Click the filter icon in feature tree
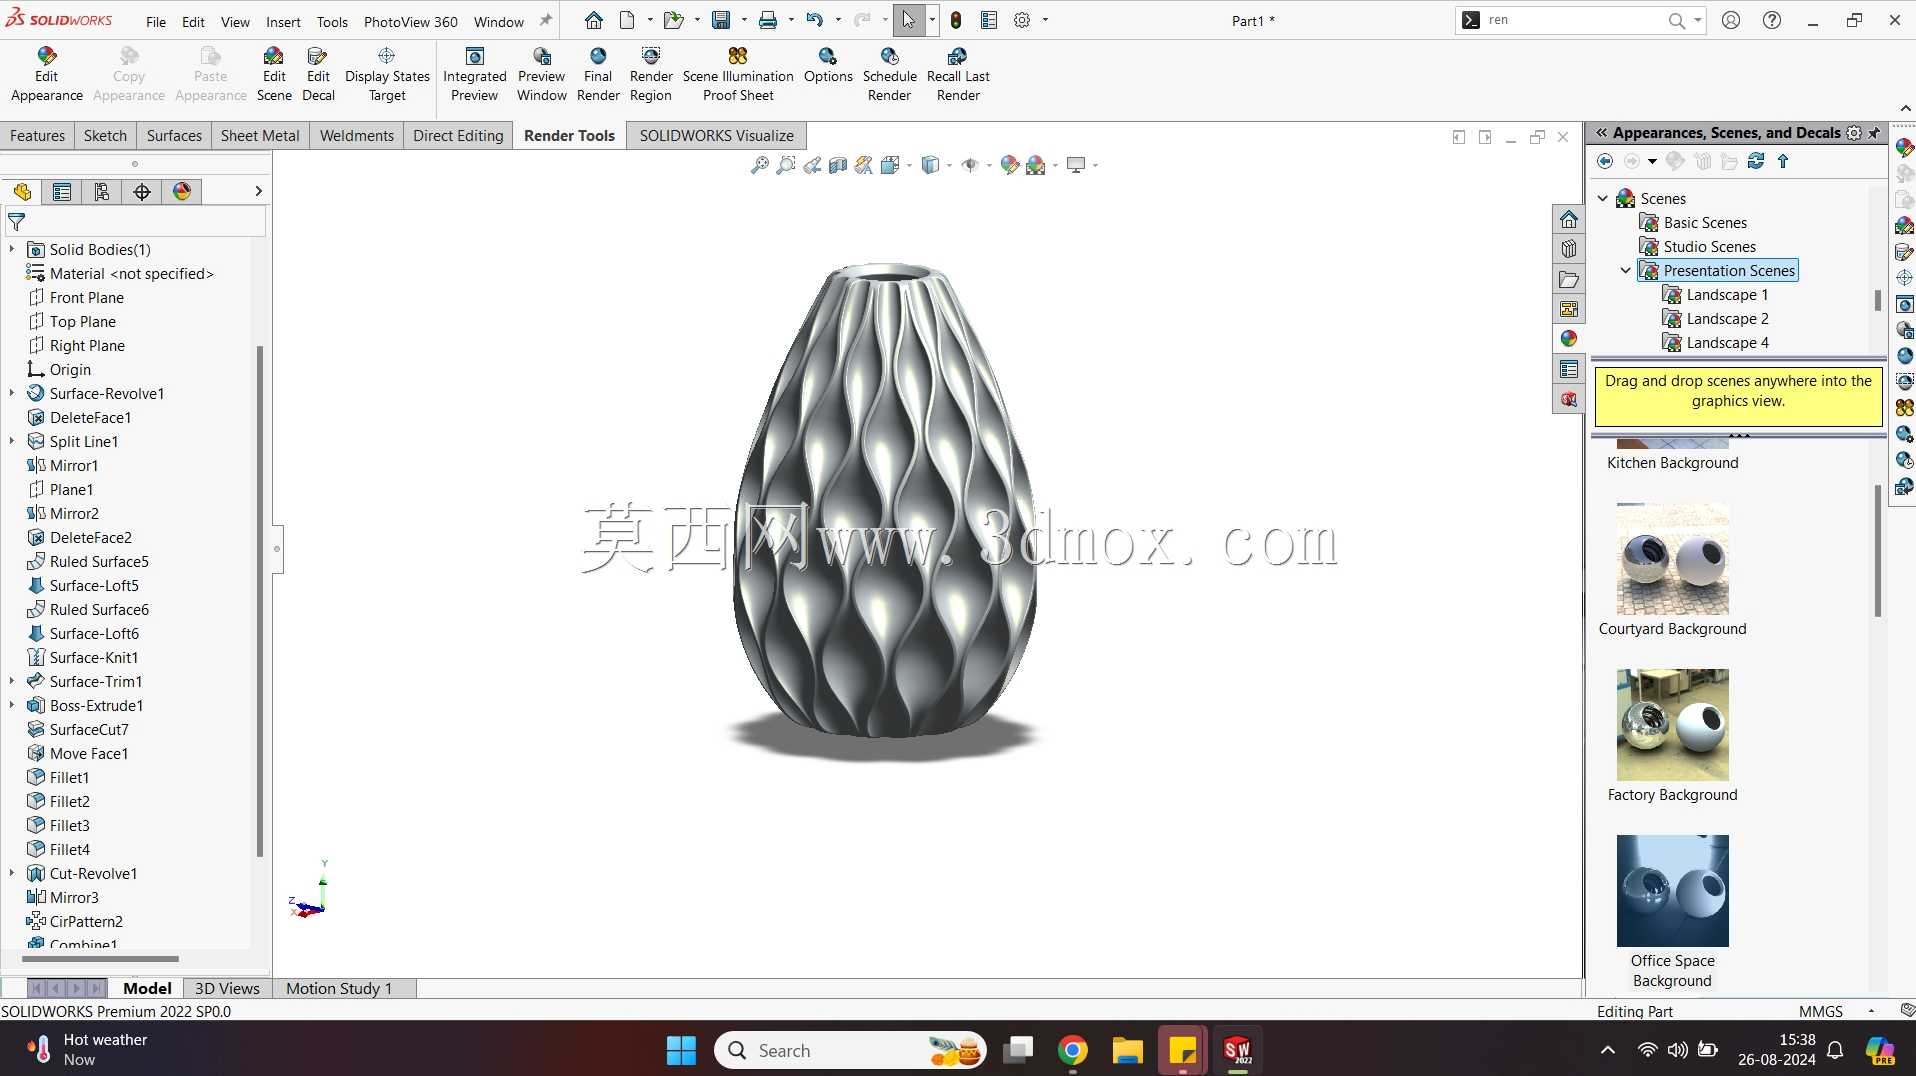 pyautogui.click(x=16, y=222)
